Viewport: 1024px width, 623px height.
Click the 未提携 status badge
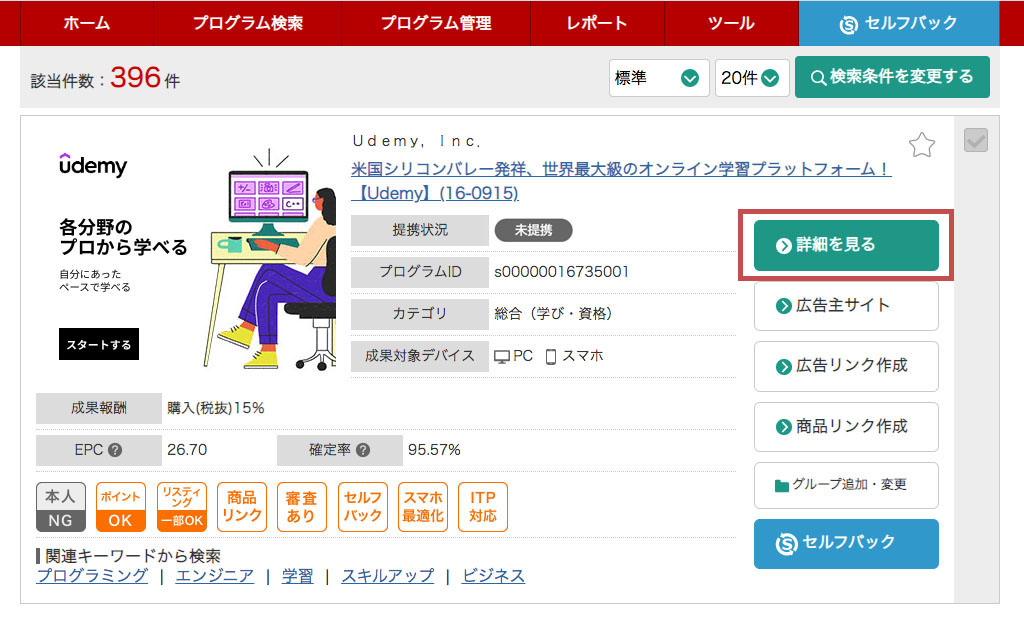point(534,230)
